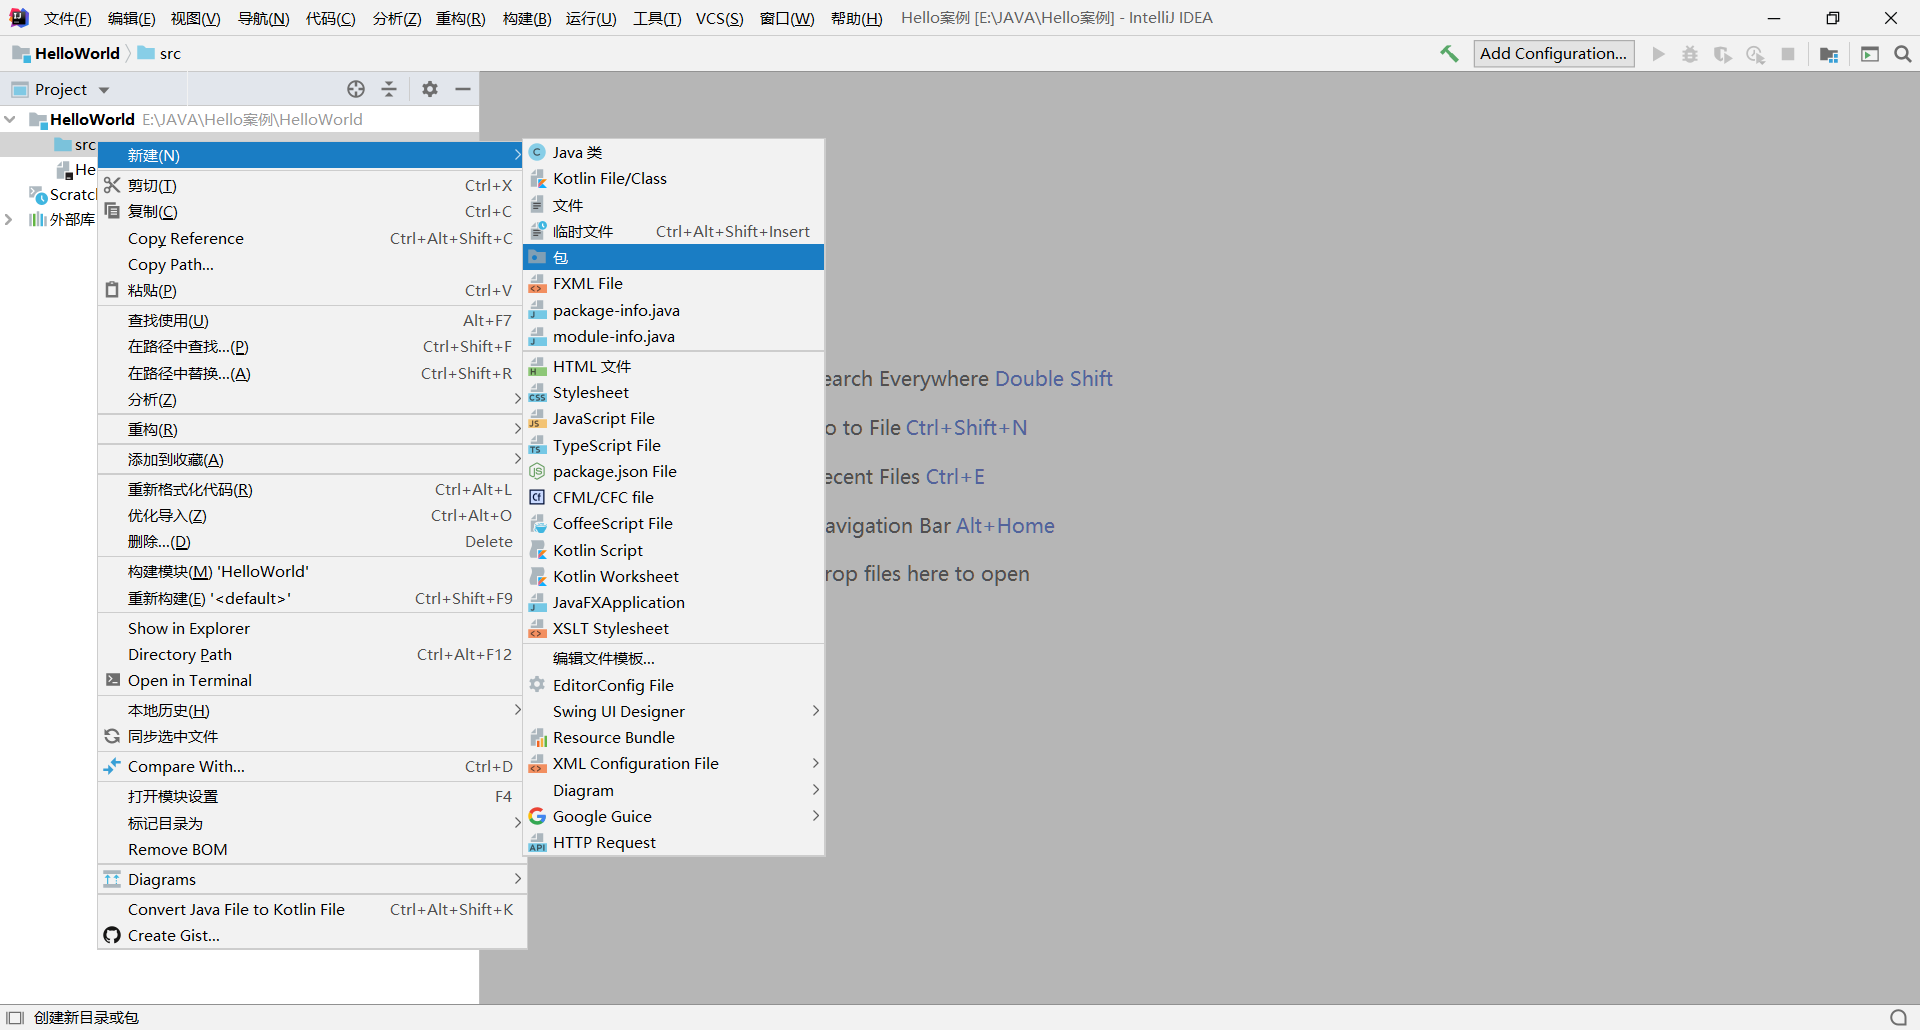Screen dimensions: 1920x1030
Task: Click 粘贴(P) in context menu
Action: (312, 290)
